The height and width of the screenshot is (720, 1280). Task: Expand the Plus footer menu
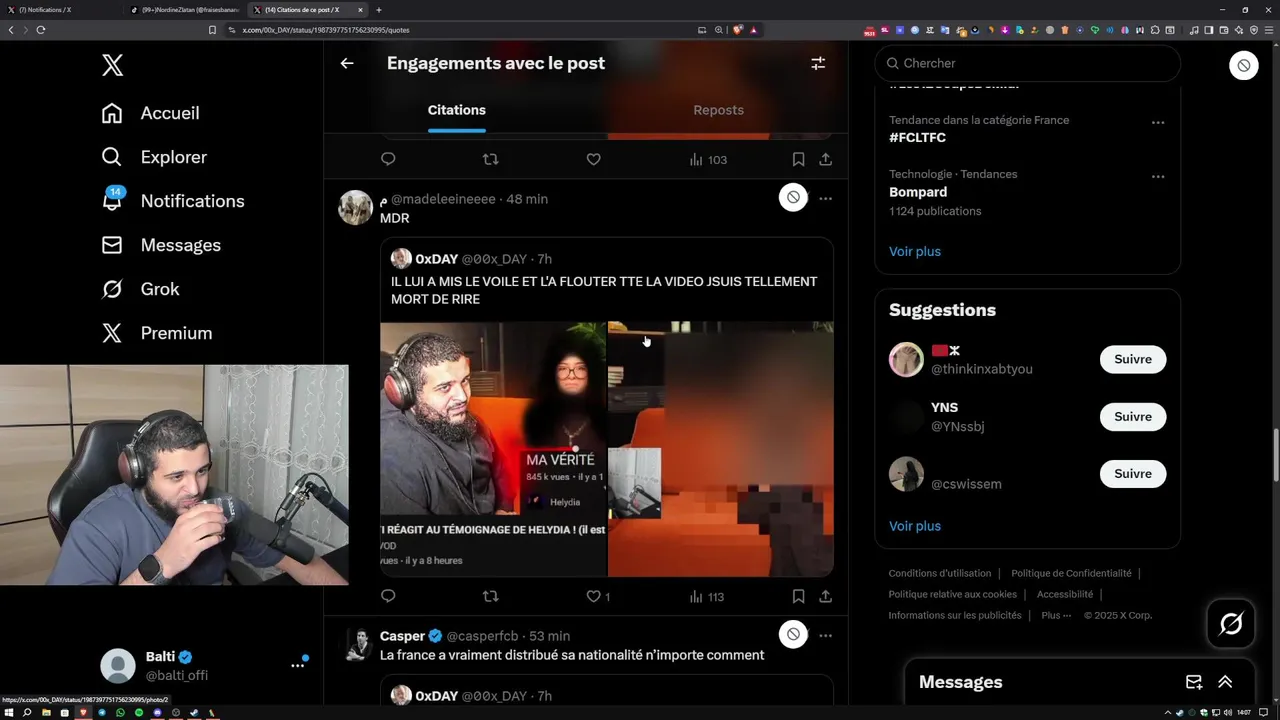pyautogui.click(x=1056, y=615)
